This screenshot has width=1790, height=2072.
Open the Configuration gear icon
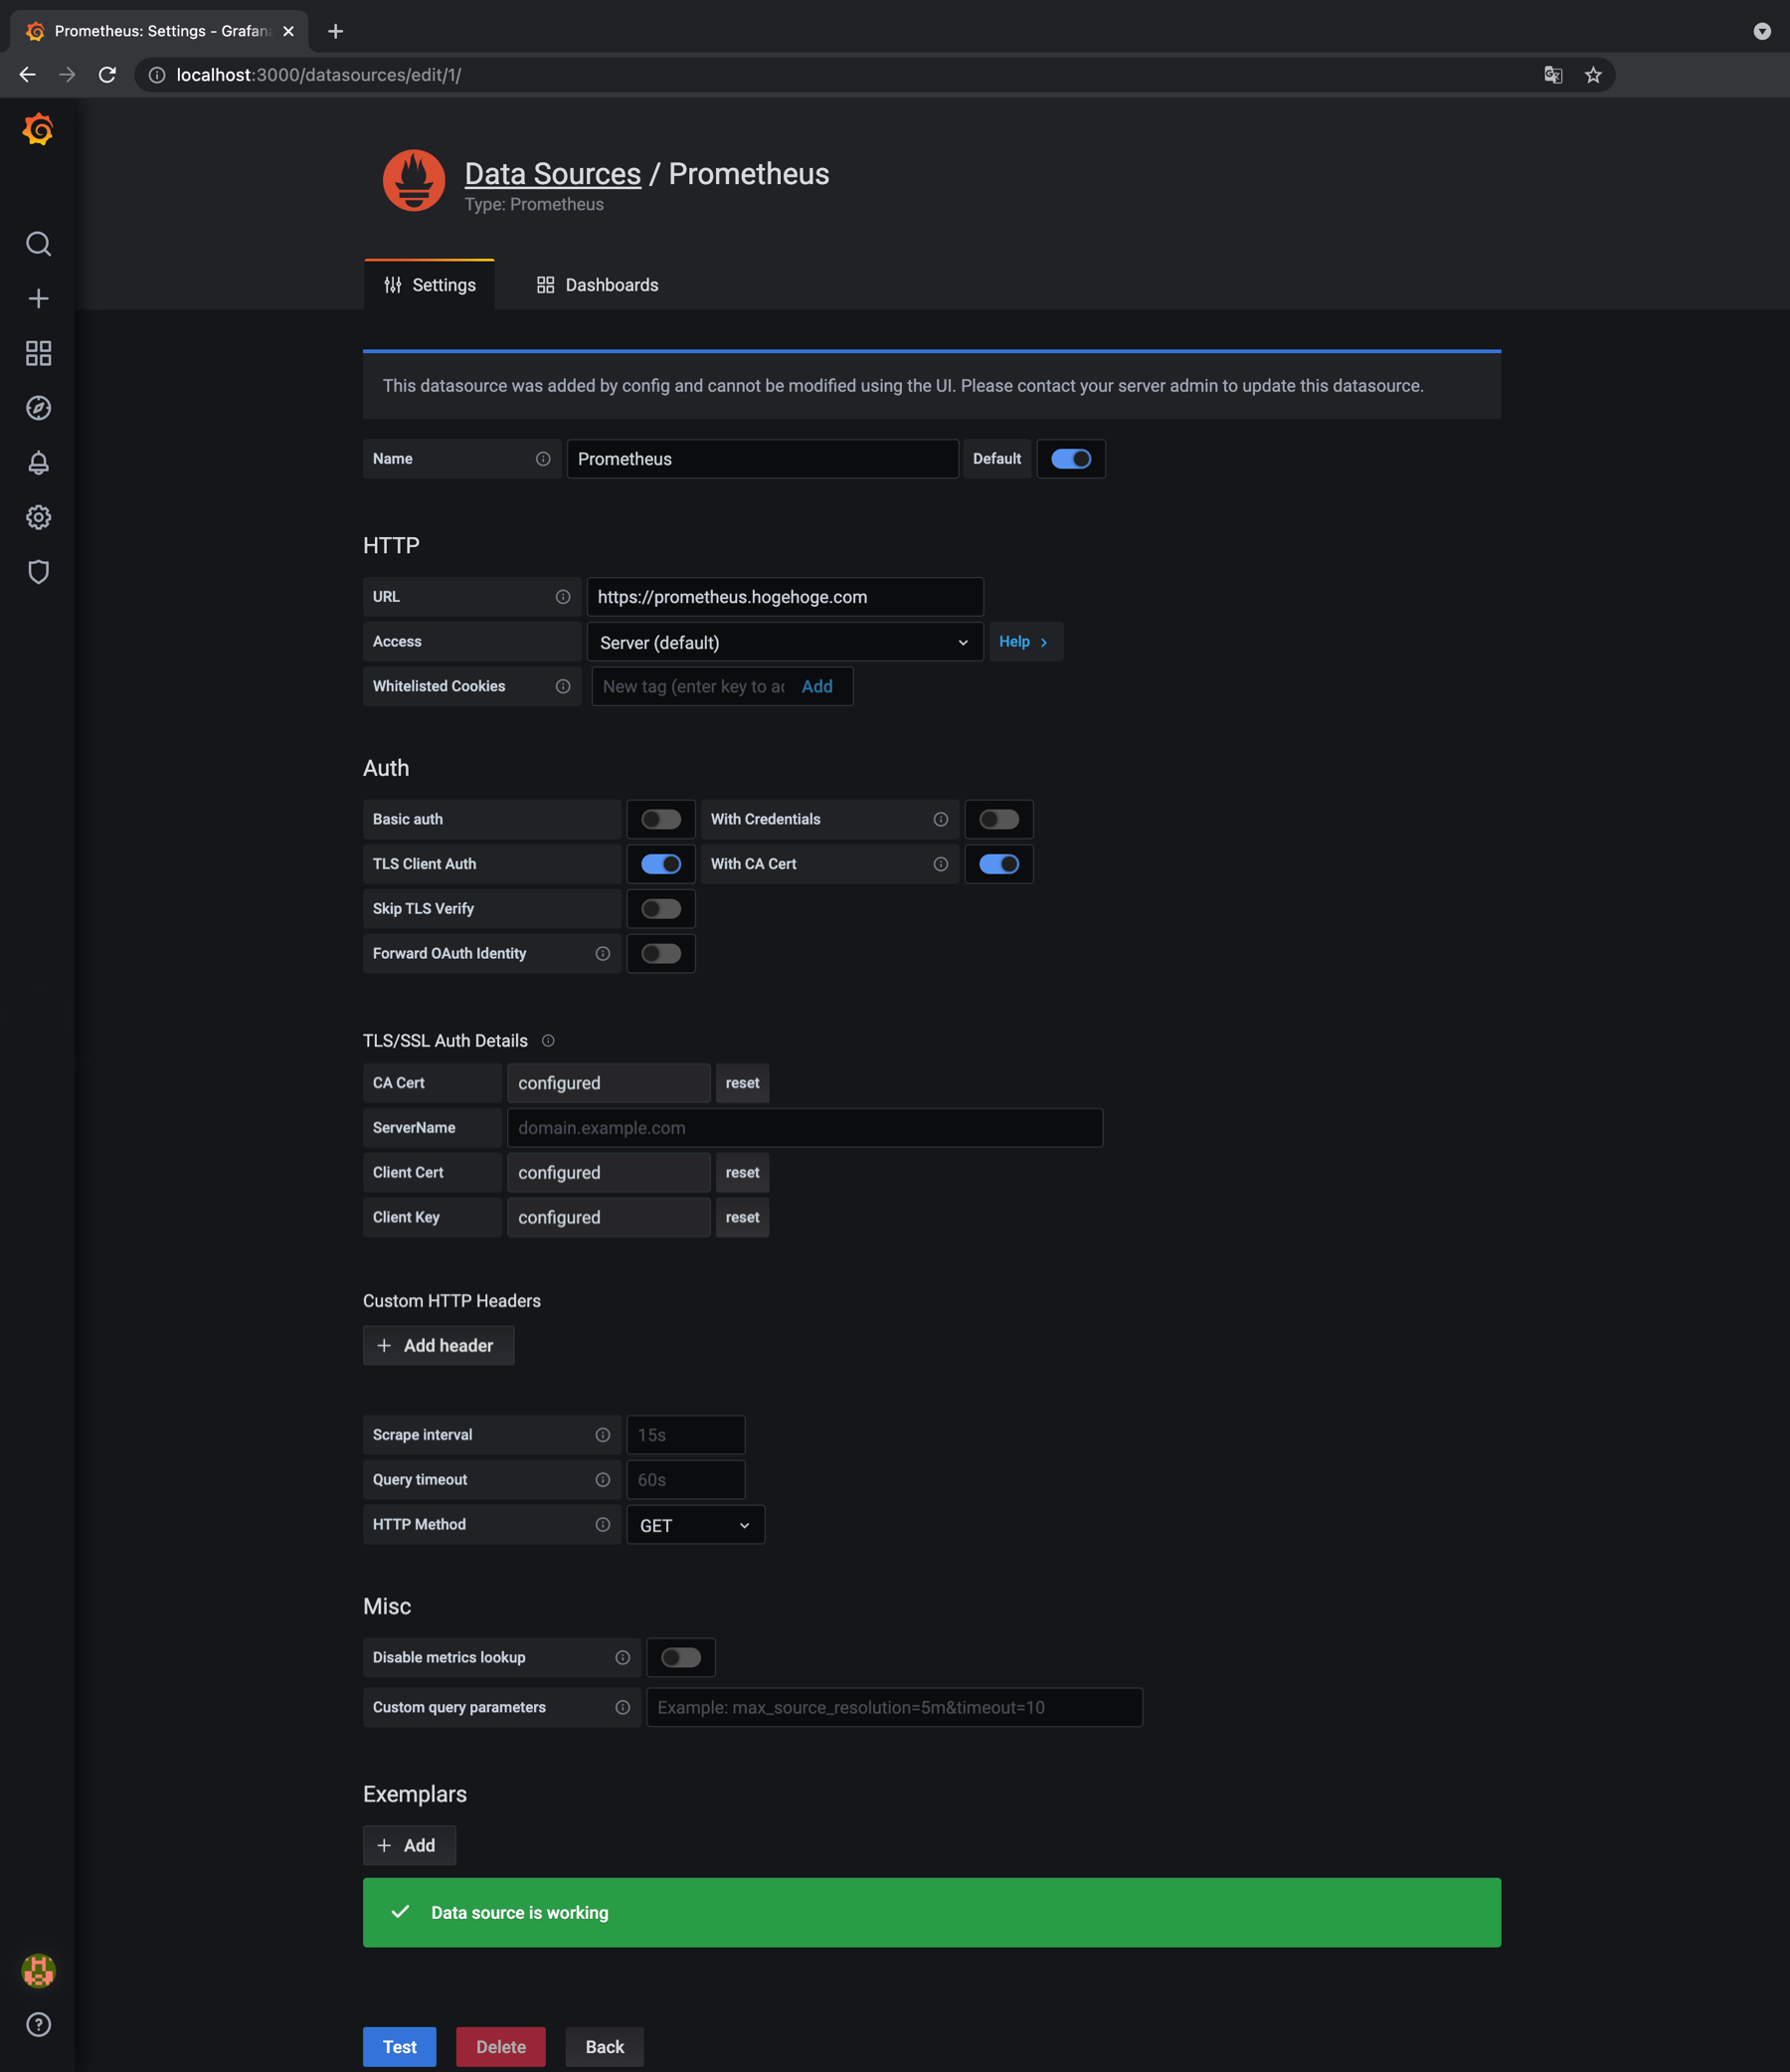pyautogui.click(x=38, y=517)
